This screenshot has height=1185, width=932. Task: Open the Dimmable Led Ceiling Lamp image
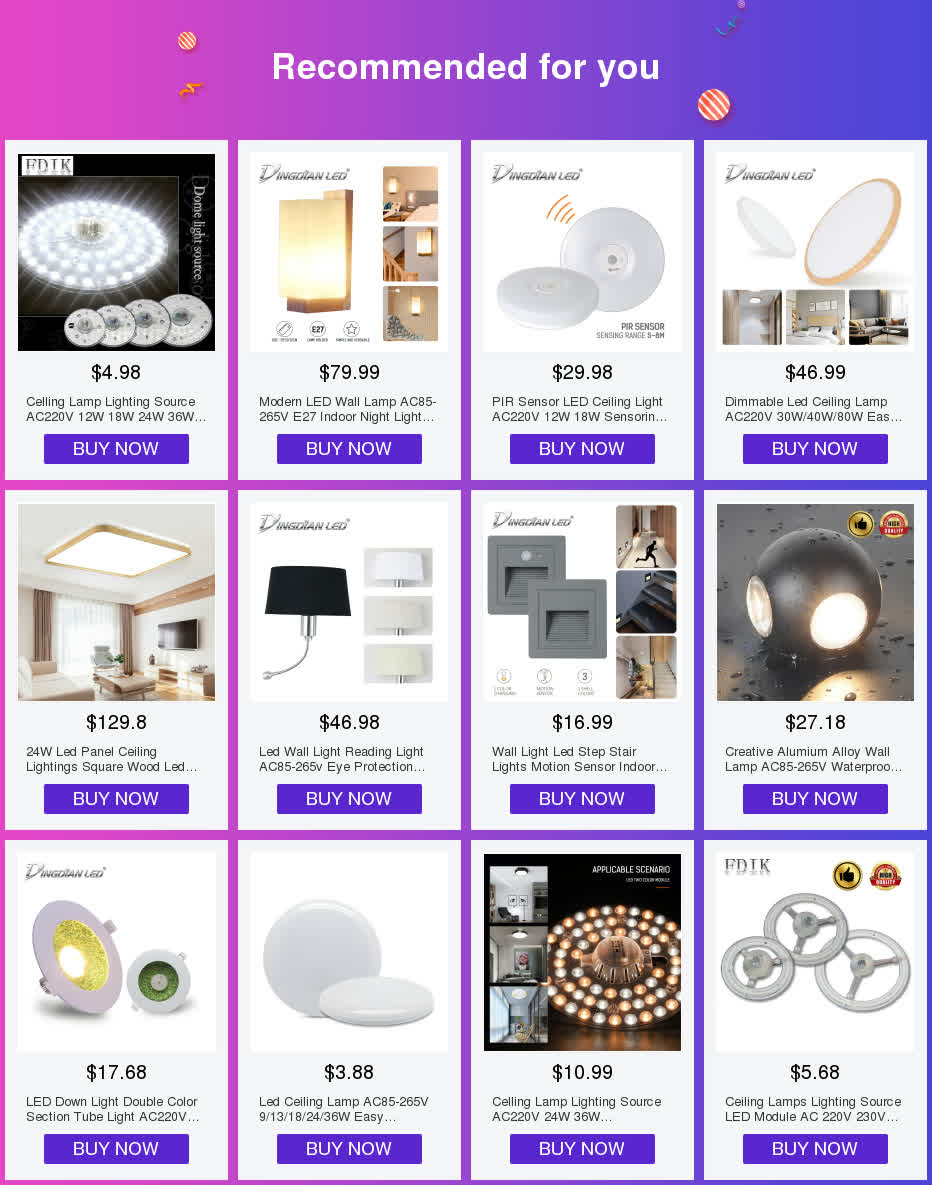815,252
